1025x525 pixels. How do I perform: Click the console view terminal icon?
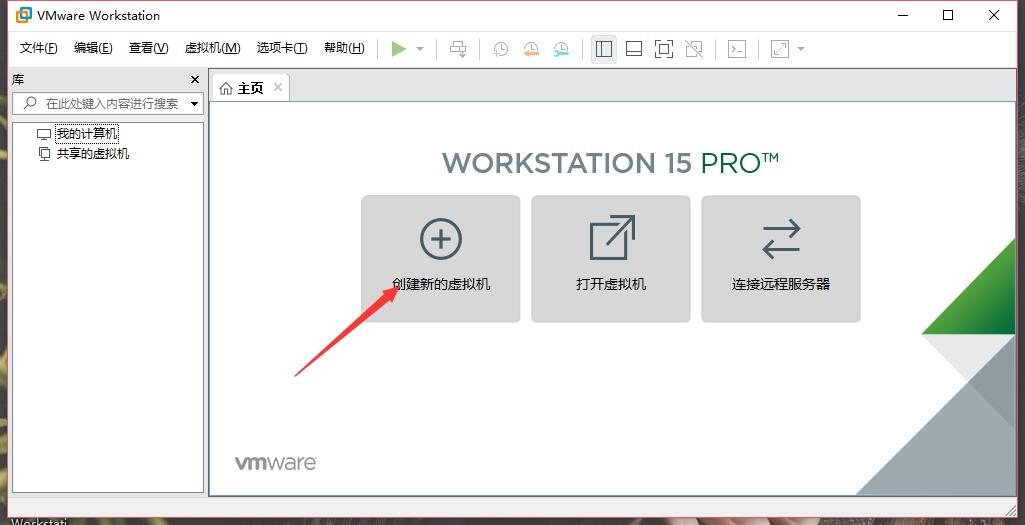point(737,49)
